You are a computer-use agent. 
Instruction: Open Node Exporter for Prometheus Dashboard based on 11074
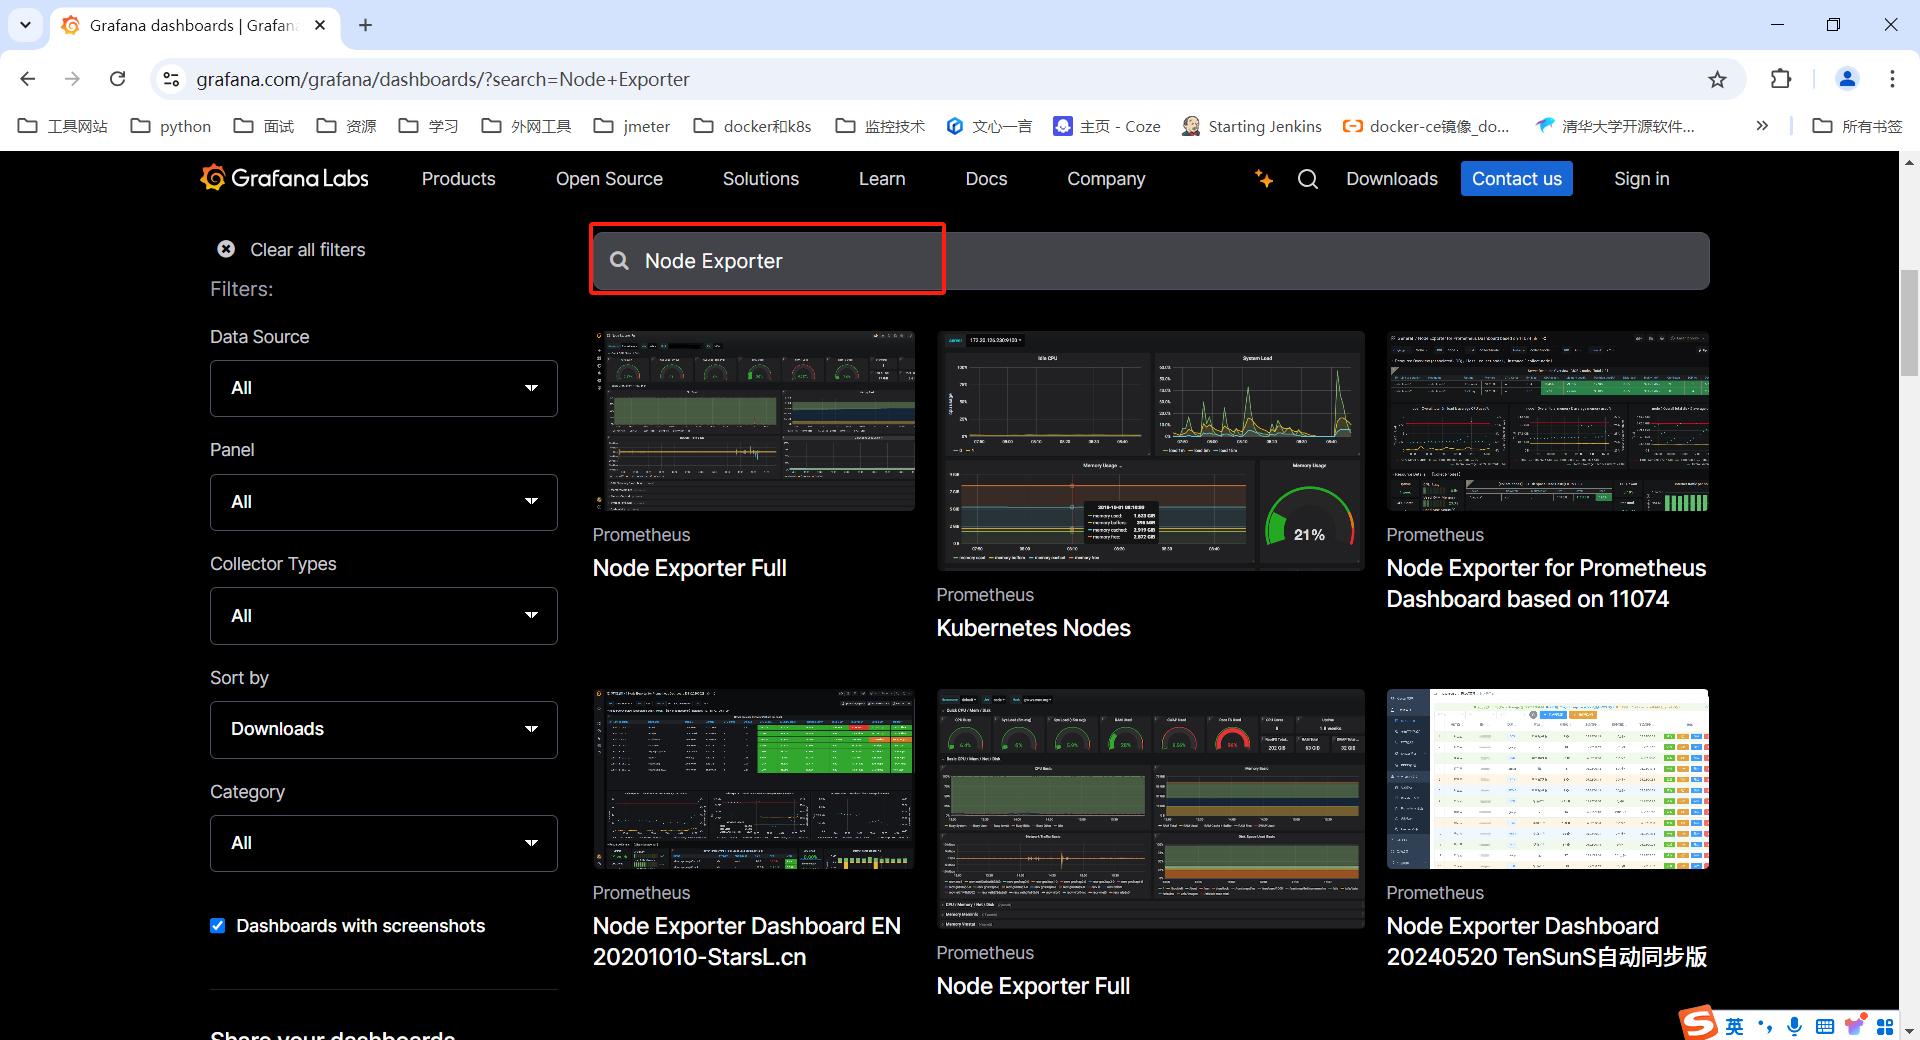(1546, 583)
